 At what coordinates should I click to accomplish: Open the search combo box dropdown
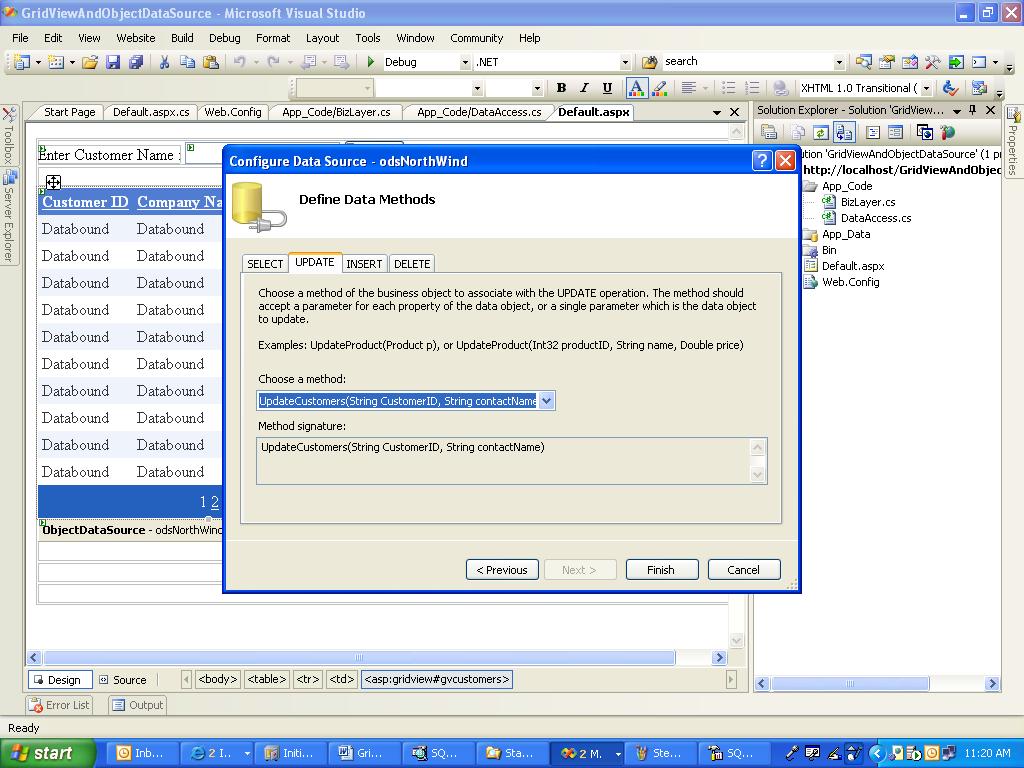[x=839, y=63]
